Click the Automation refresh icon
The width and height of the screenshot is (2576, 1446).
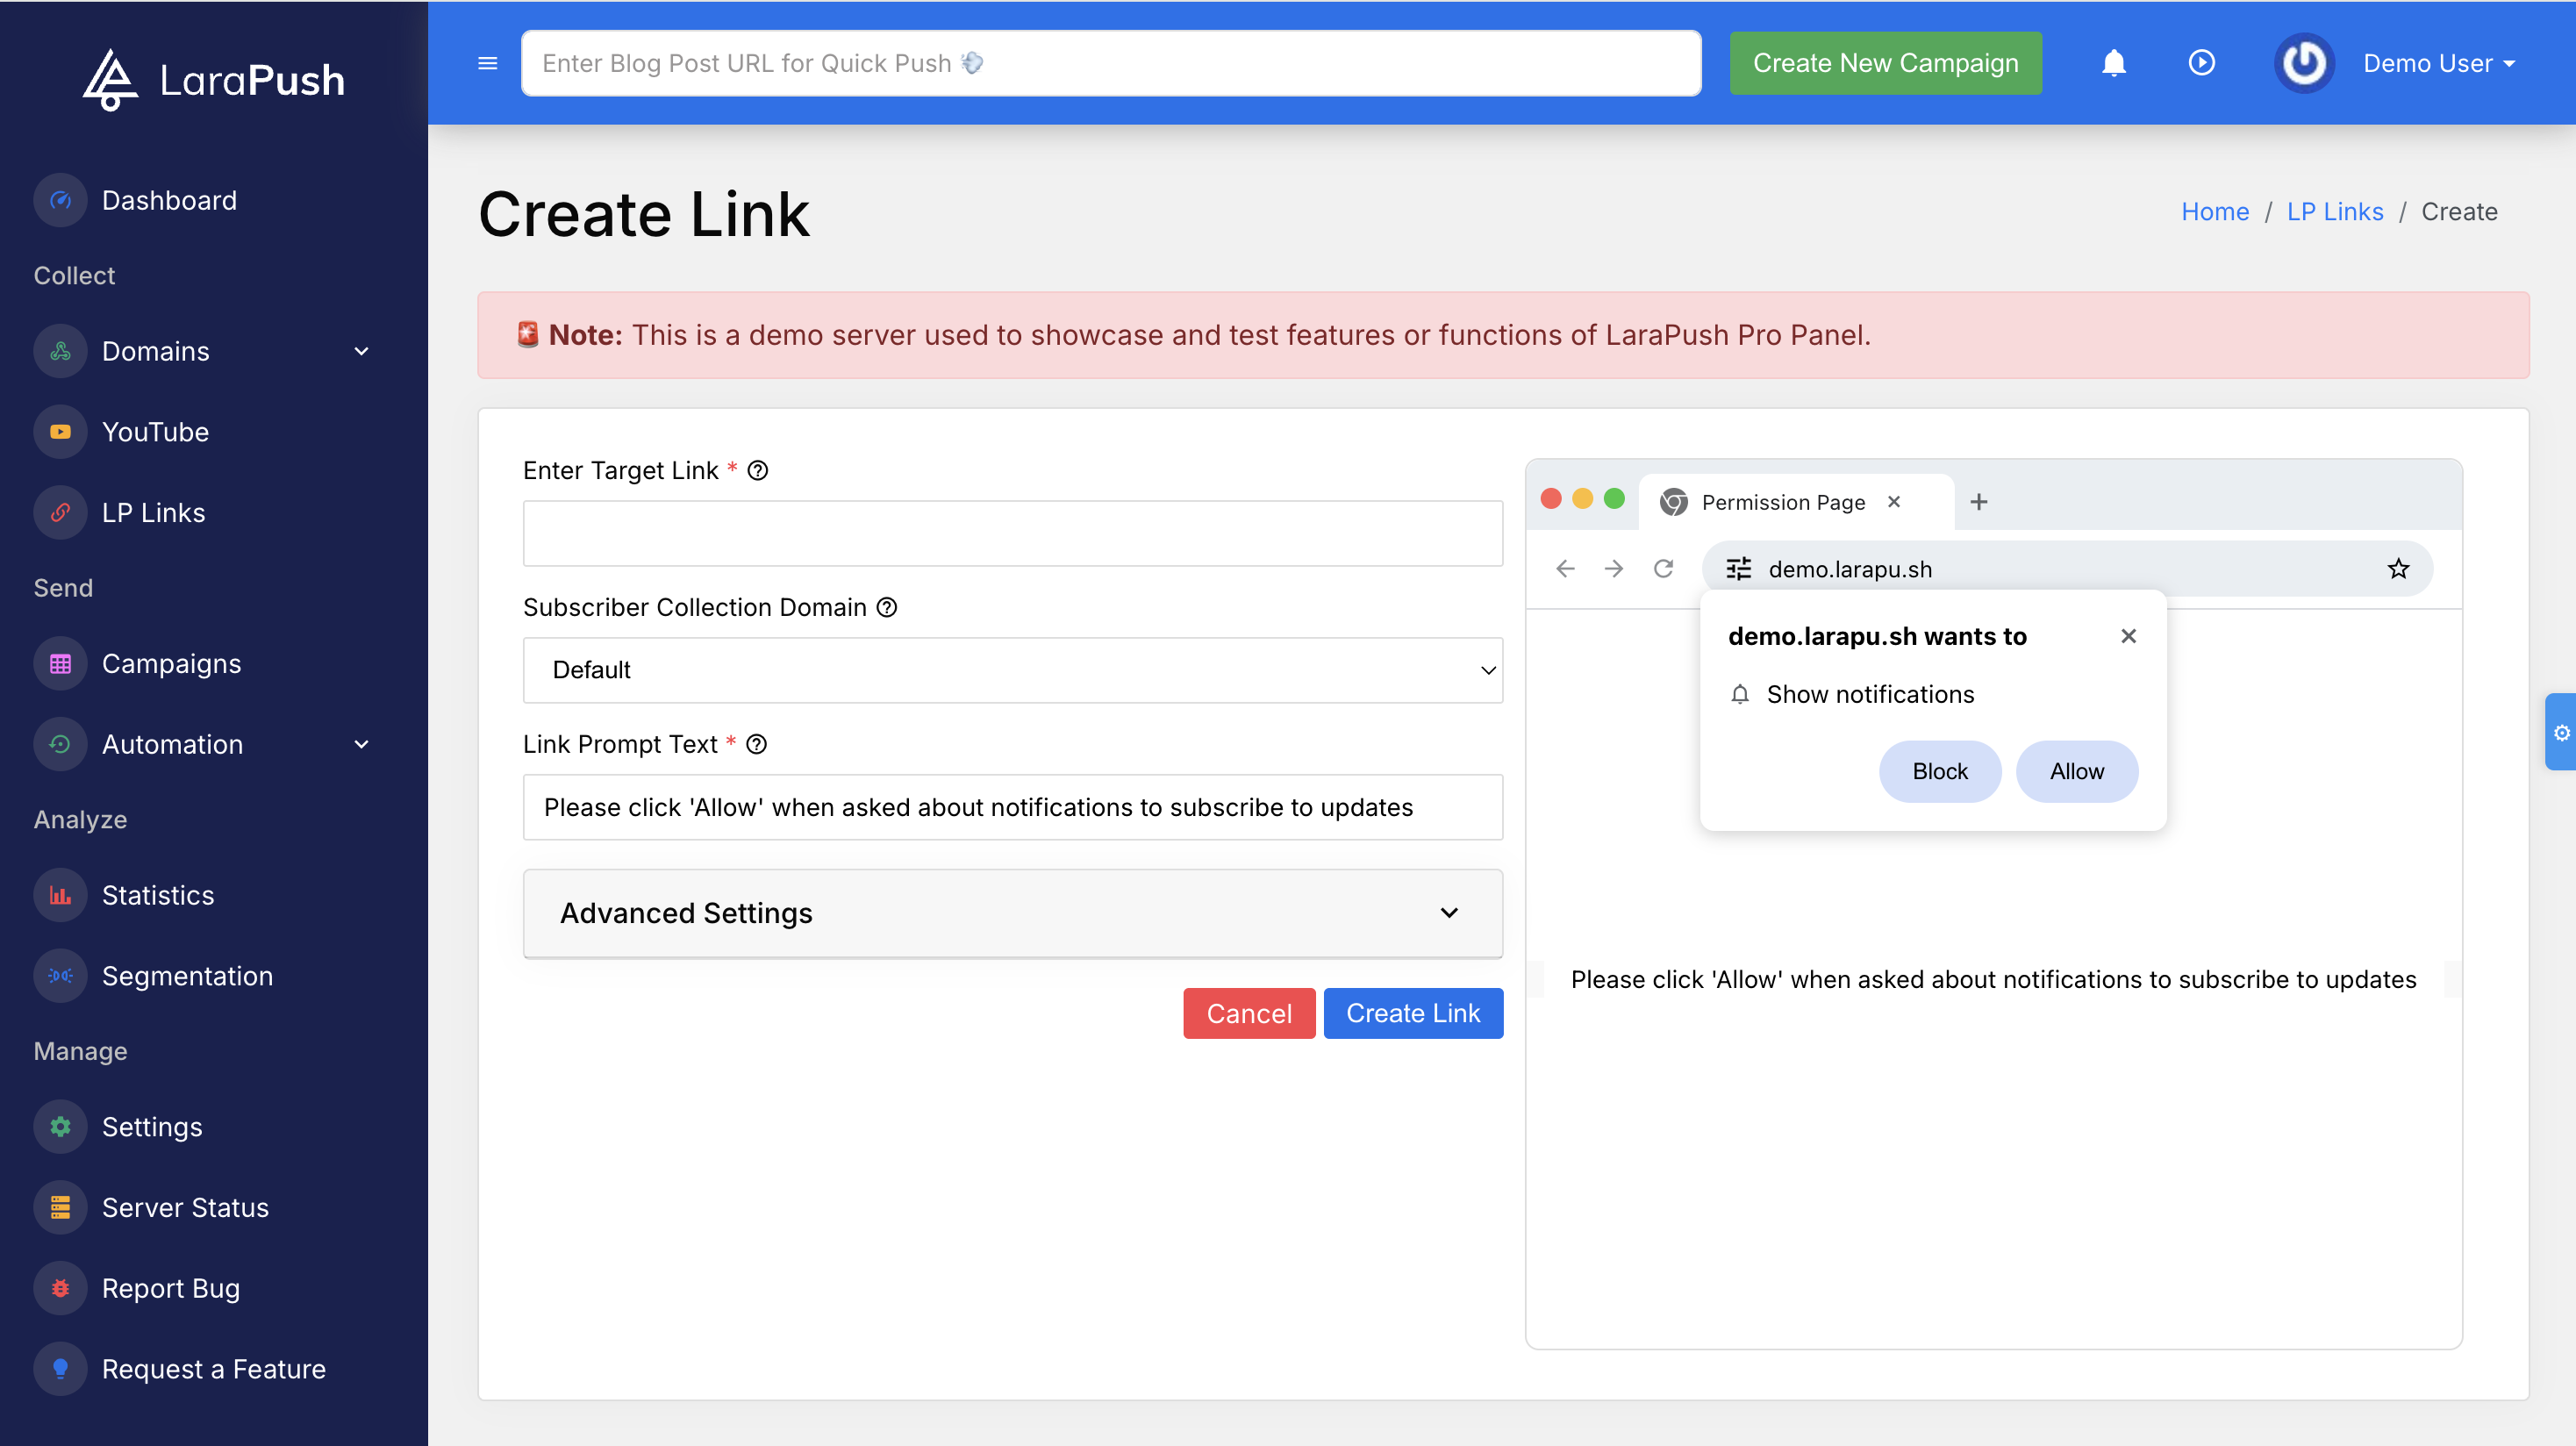pos(60,744)
